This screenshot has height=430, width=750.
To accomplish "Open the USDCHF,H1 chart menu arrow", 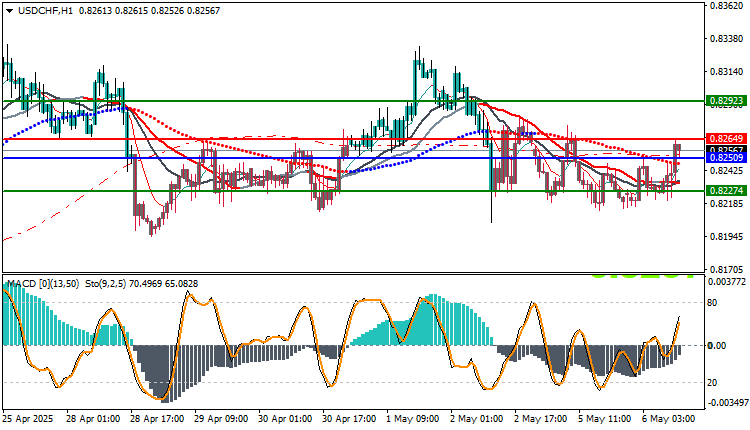I will tap(9, 11).
